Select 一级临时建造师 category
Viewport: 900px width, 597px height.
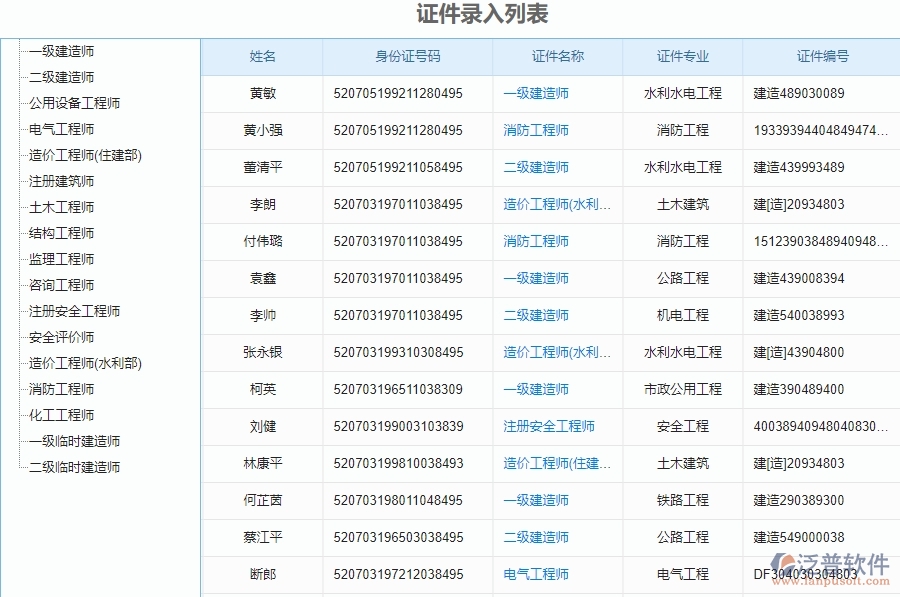click(70, 441)
